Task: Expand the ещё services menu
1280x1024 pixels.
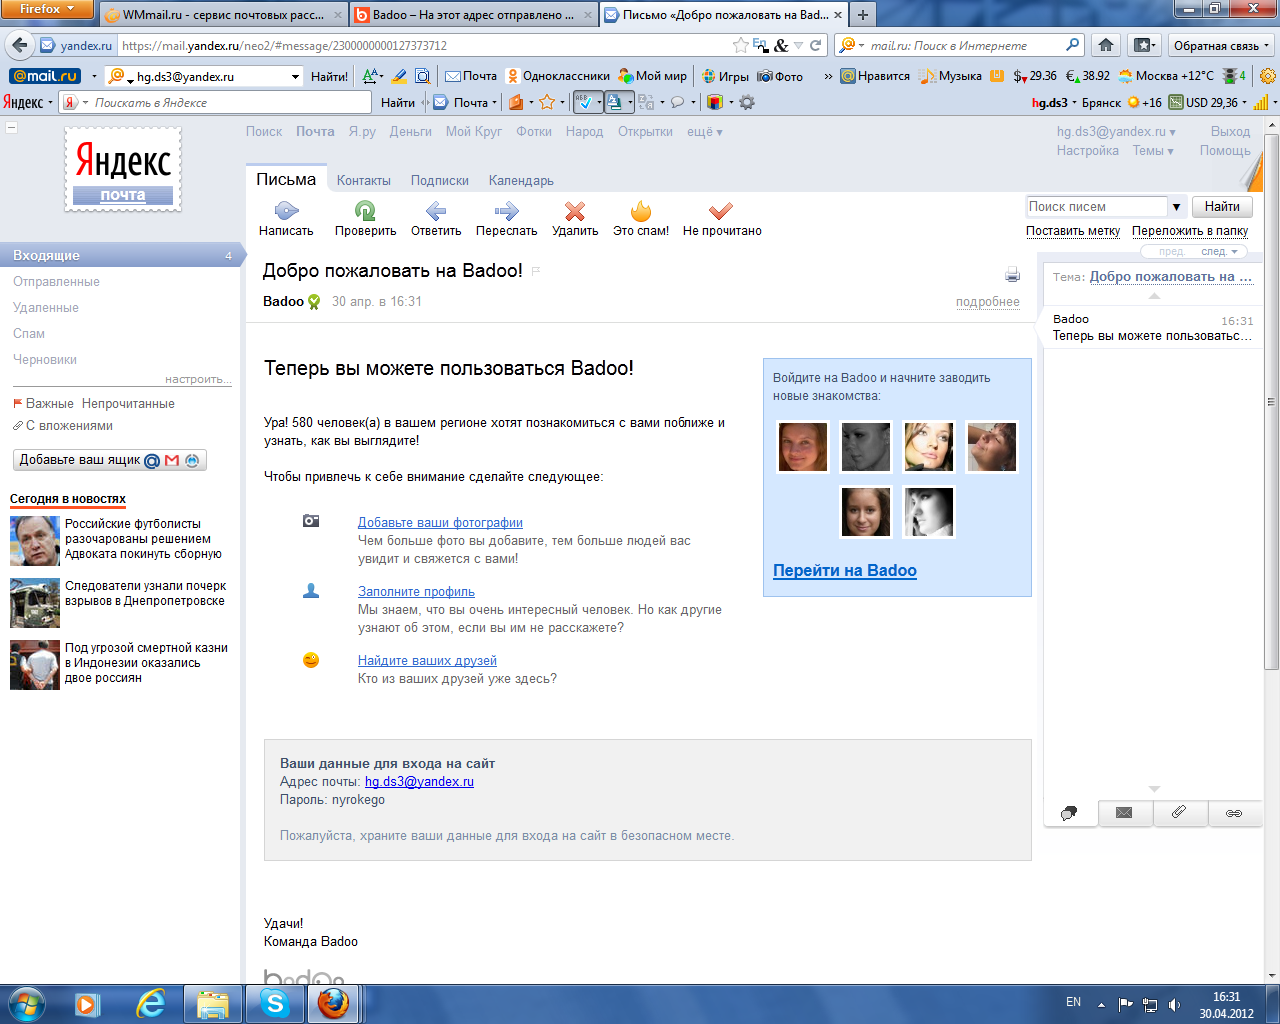Action: [704, 132]
